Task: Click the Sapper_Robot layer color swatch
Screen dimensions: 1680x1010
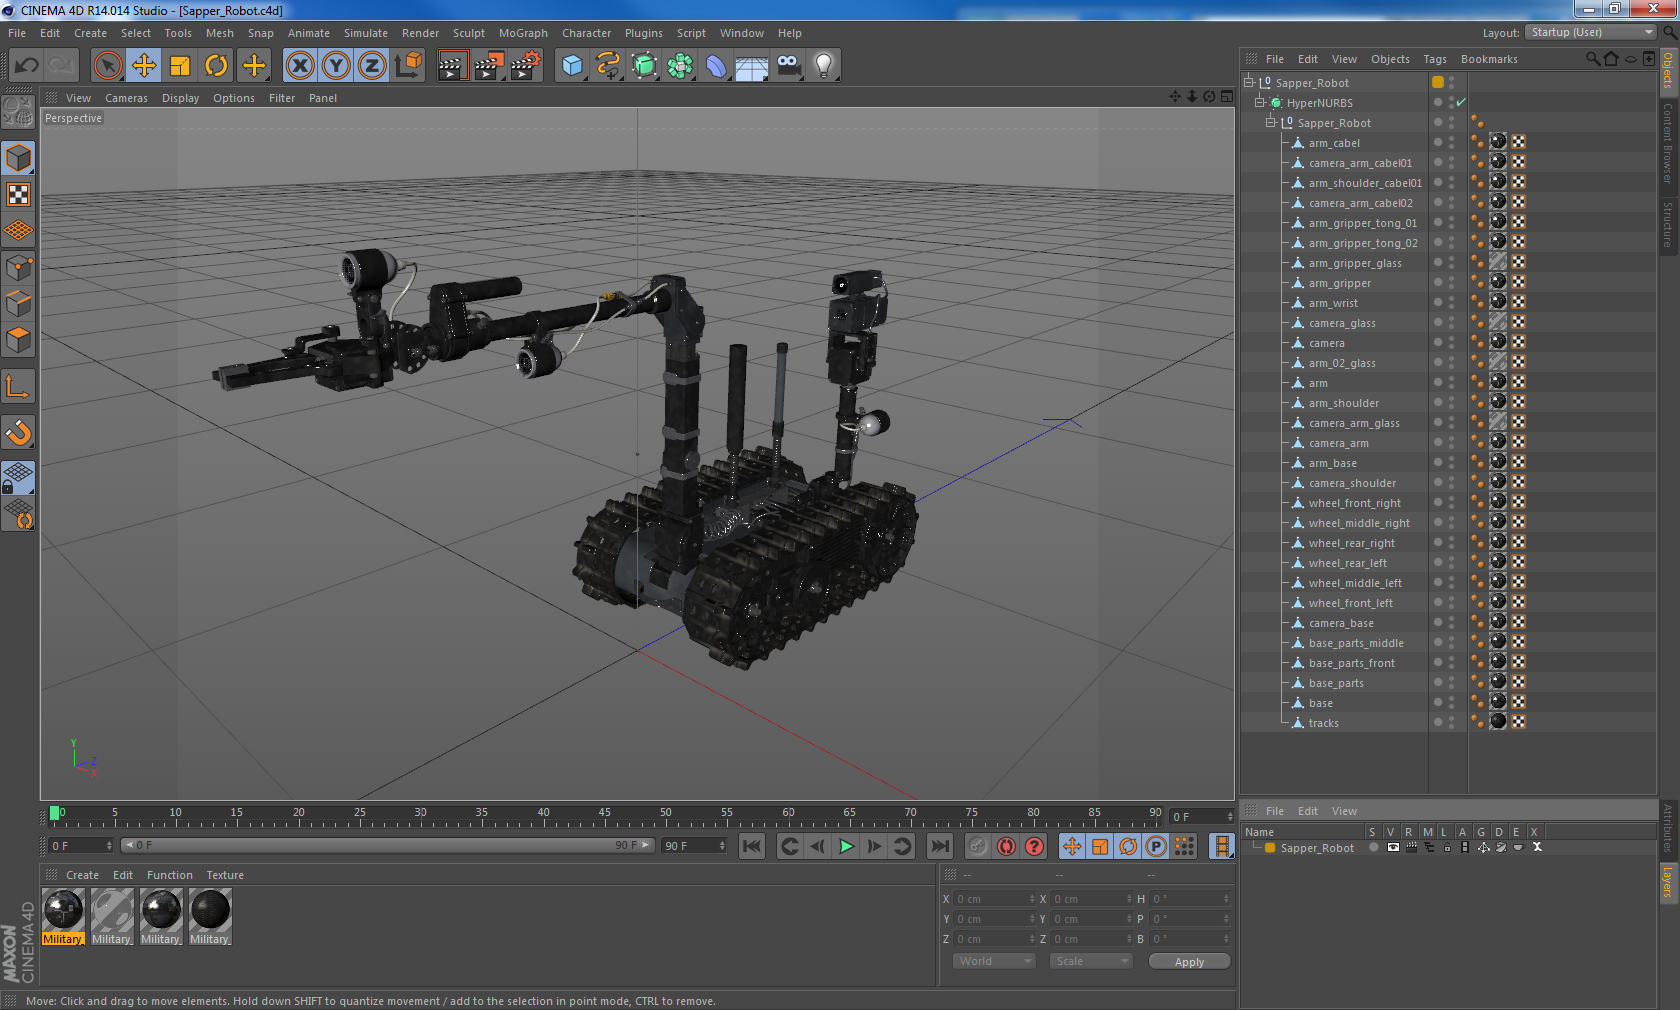Action: click(1270, 847)
